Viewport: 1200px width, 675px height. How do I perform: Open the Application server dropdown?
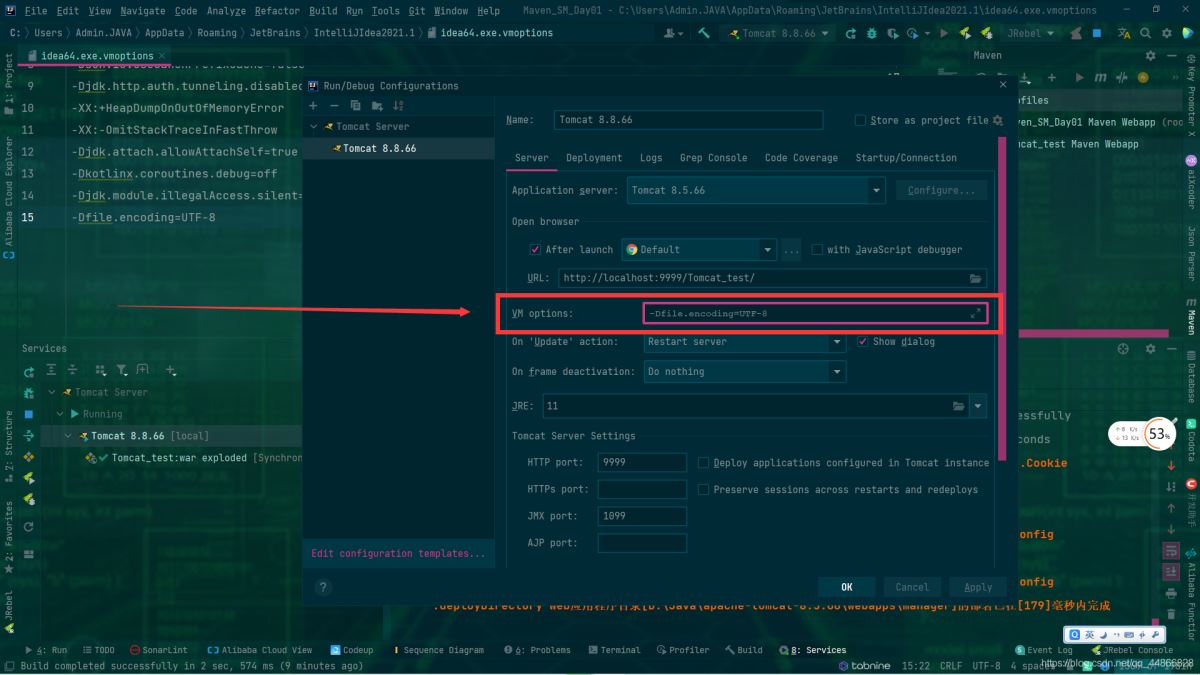pos(878,189)
